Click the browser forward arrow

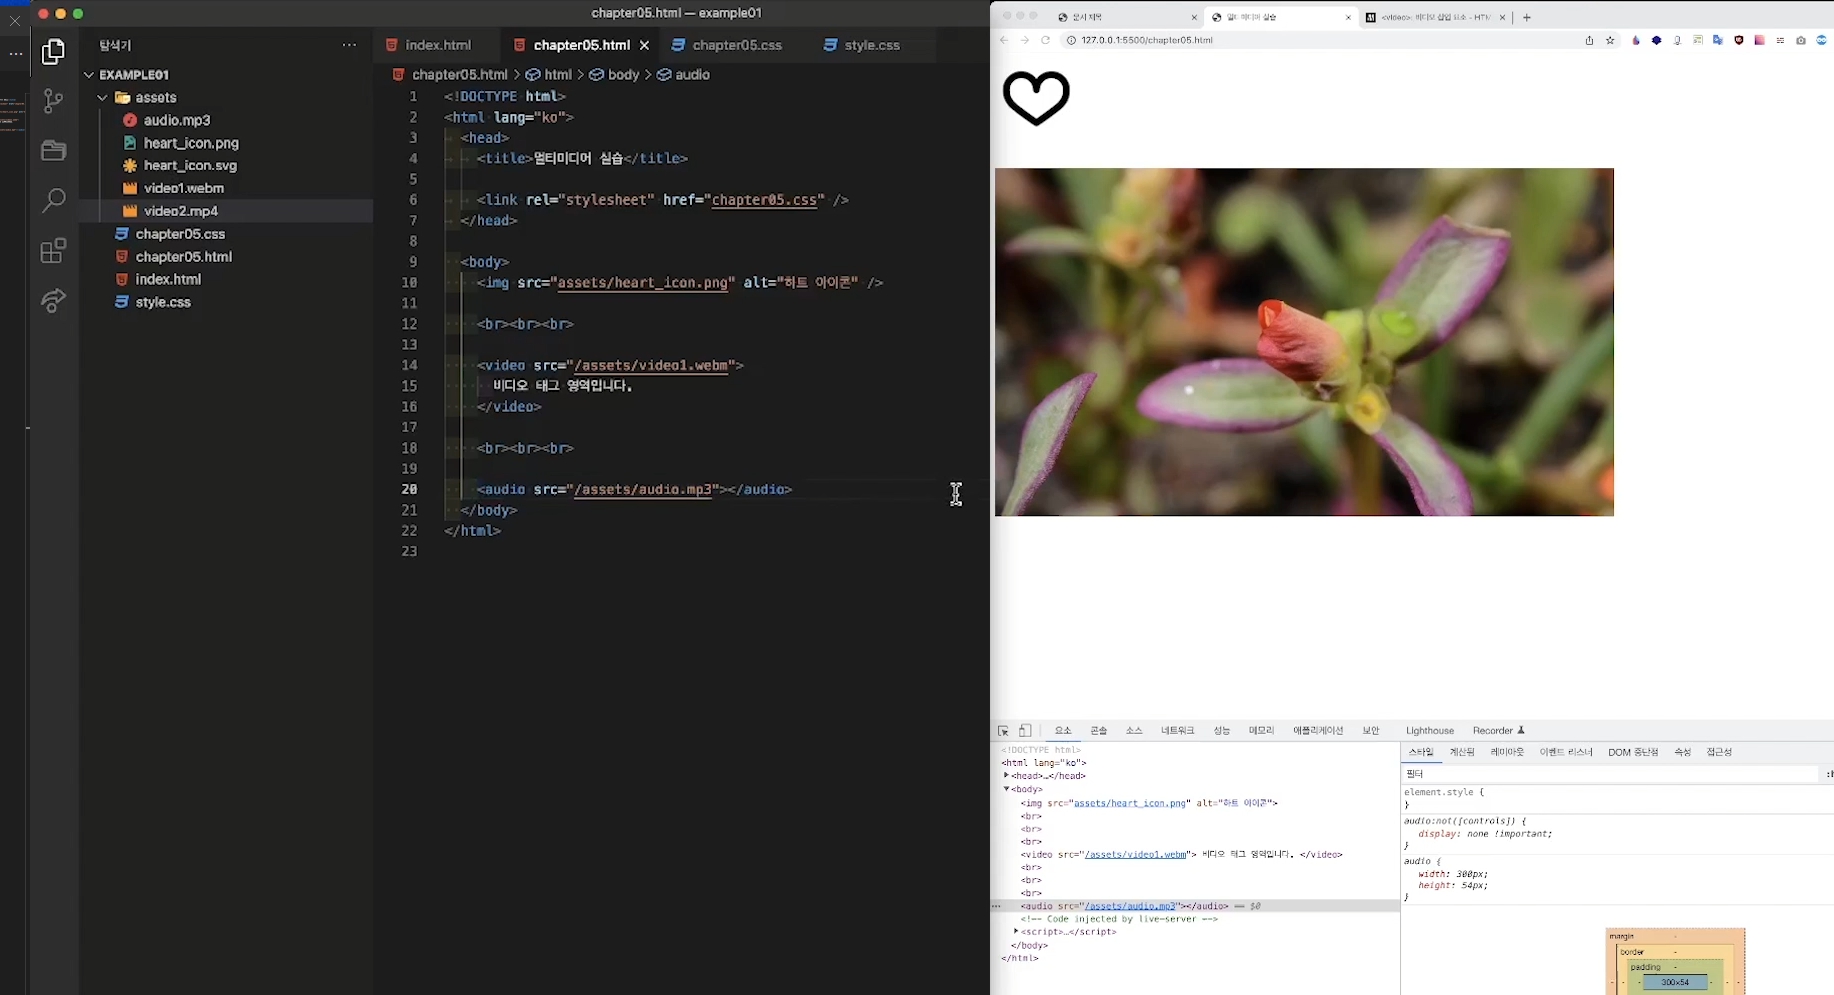click(1024, 40)
